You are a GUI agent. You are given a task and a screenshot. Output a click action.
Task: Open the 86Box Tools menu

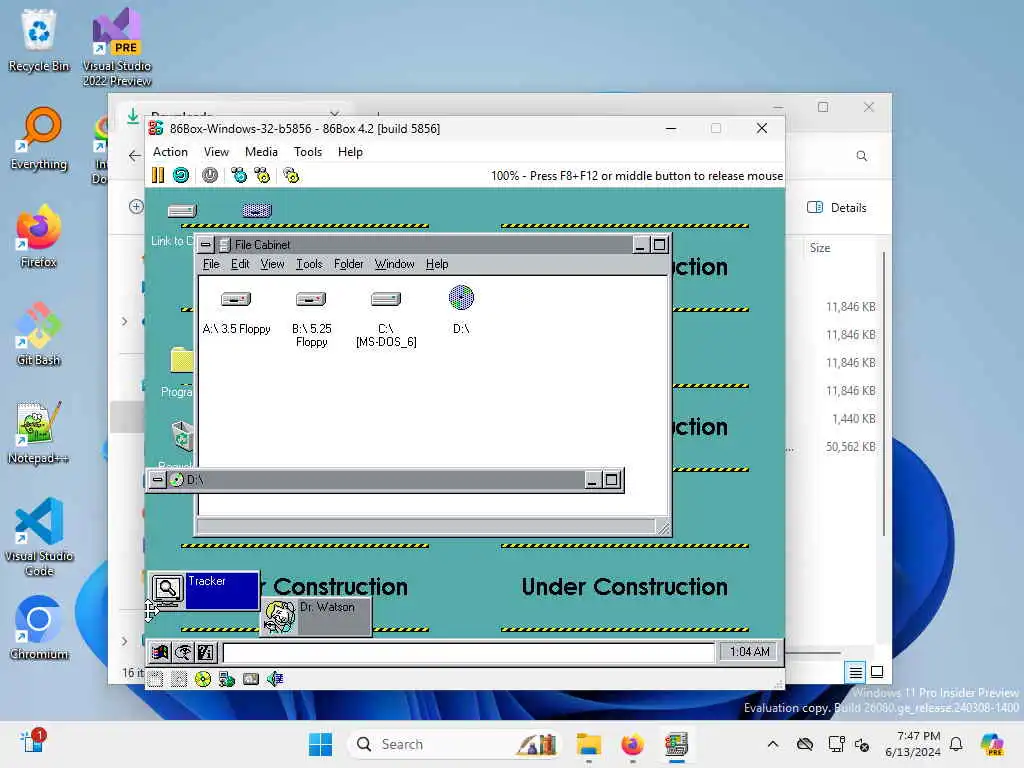click(x=308, y=152)
